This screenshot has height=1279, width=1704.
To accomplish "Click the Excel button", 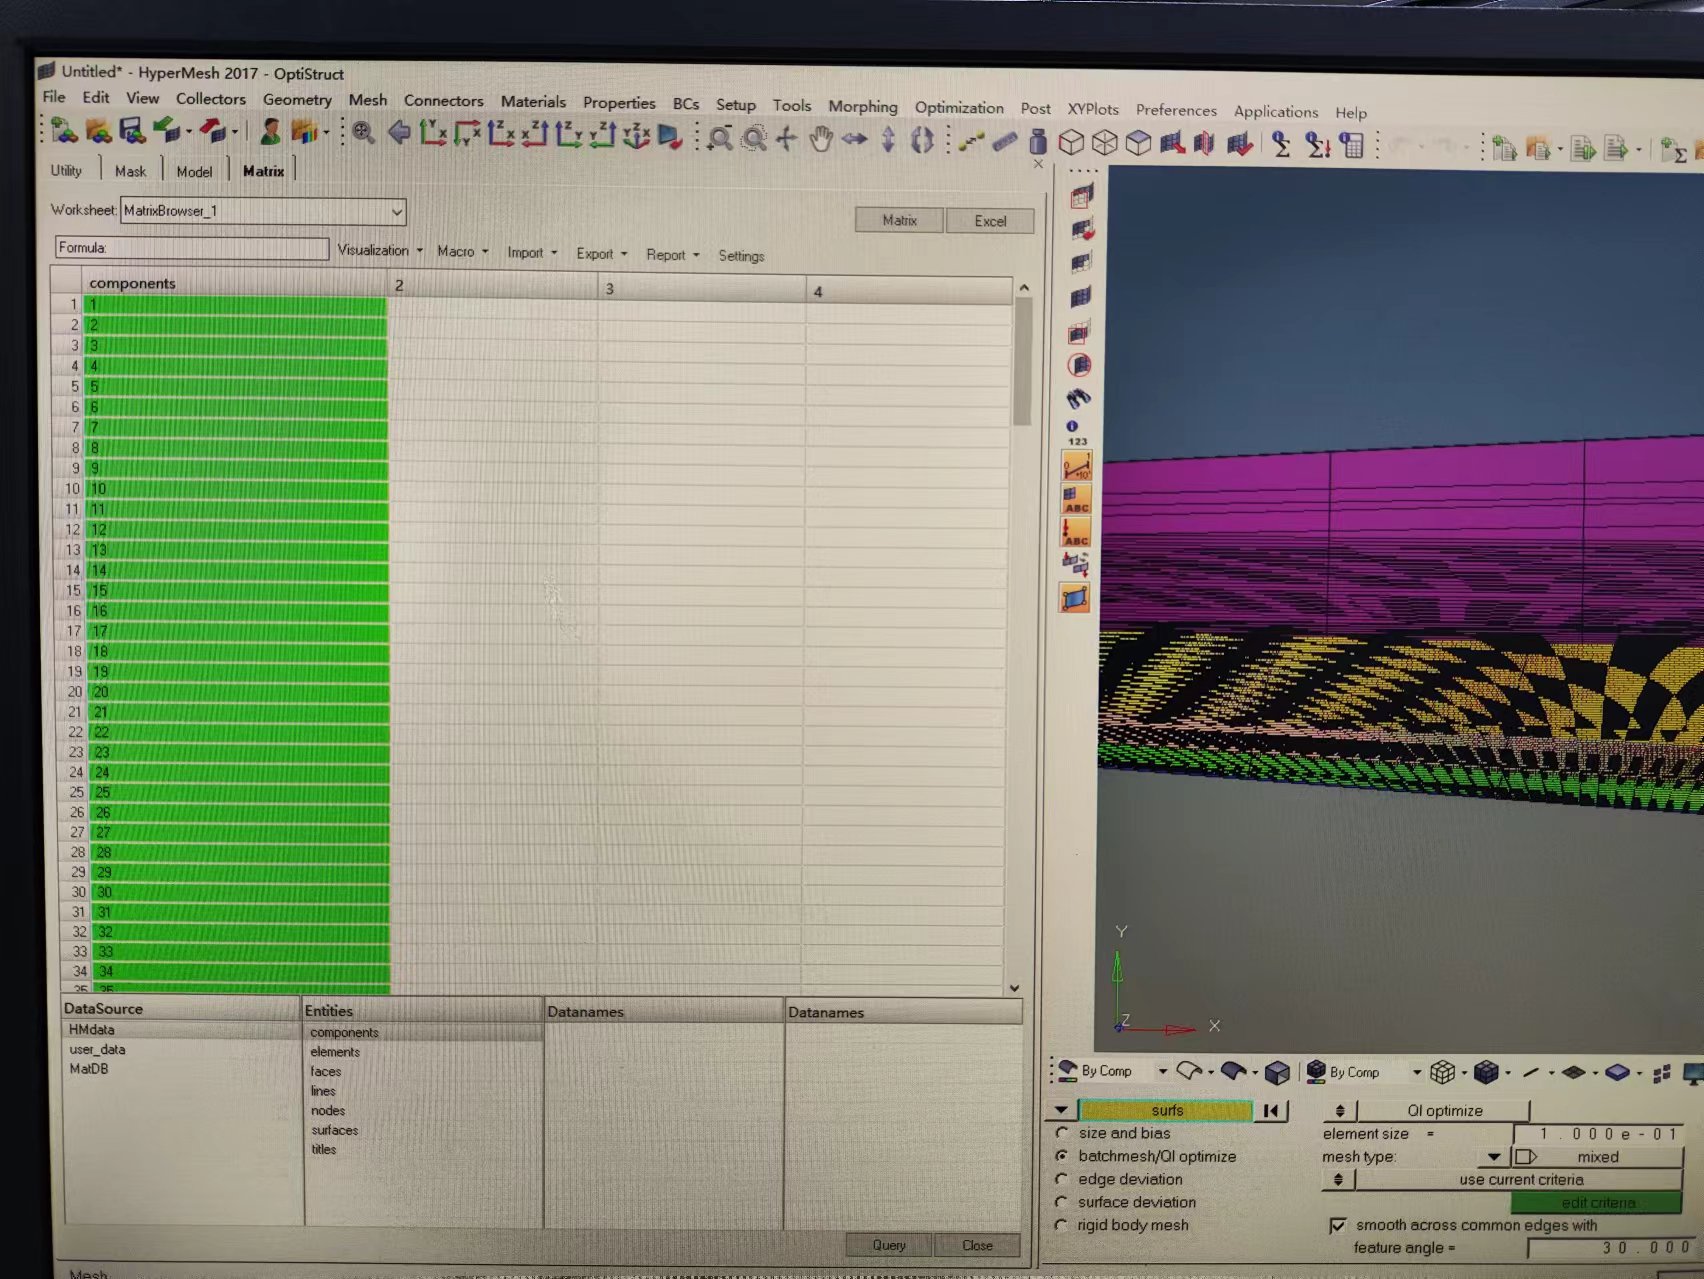I will (x=990, y=221).
